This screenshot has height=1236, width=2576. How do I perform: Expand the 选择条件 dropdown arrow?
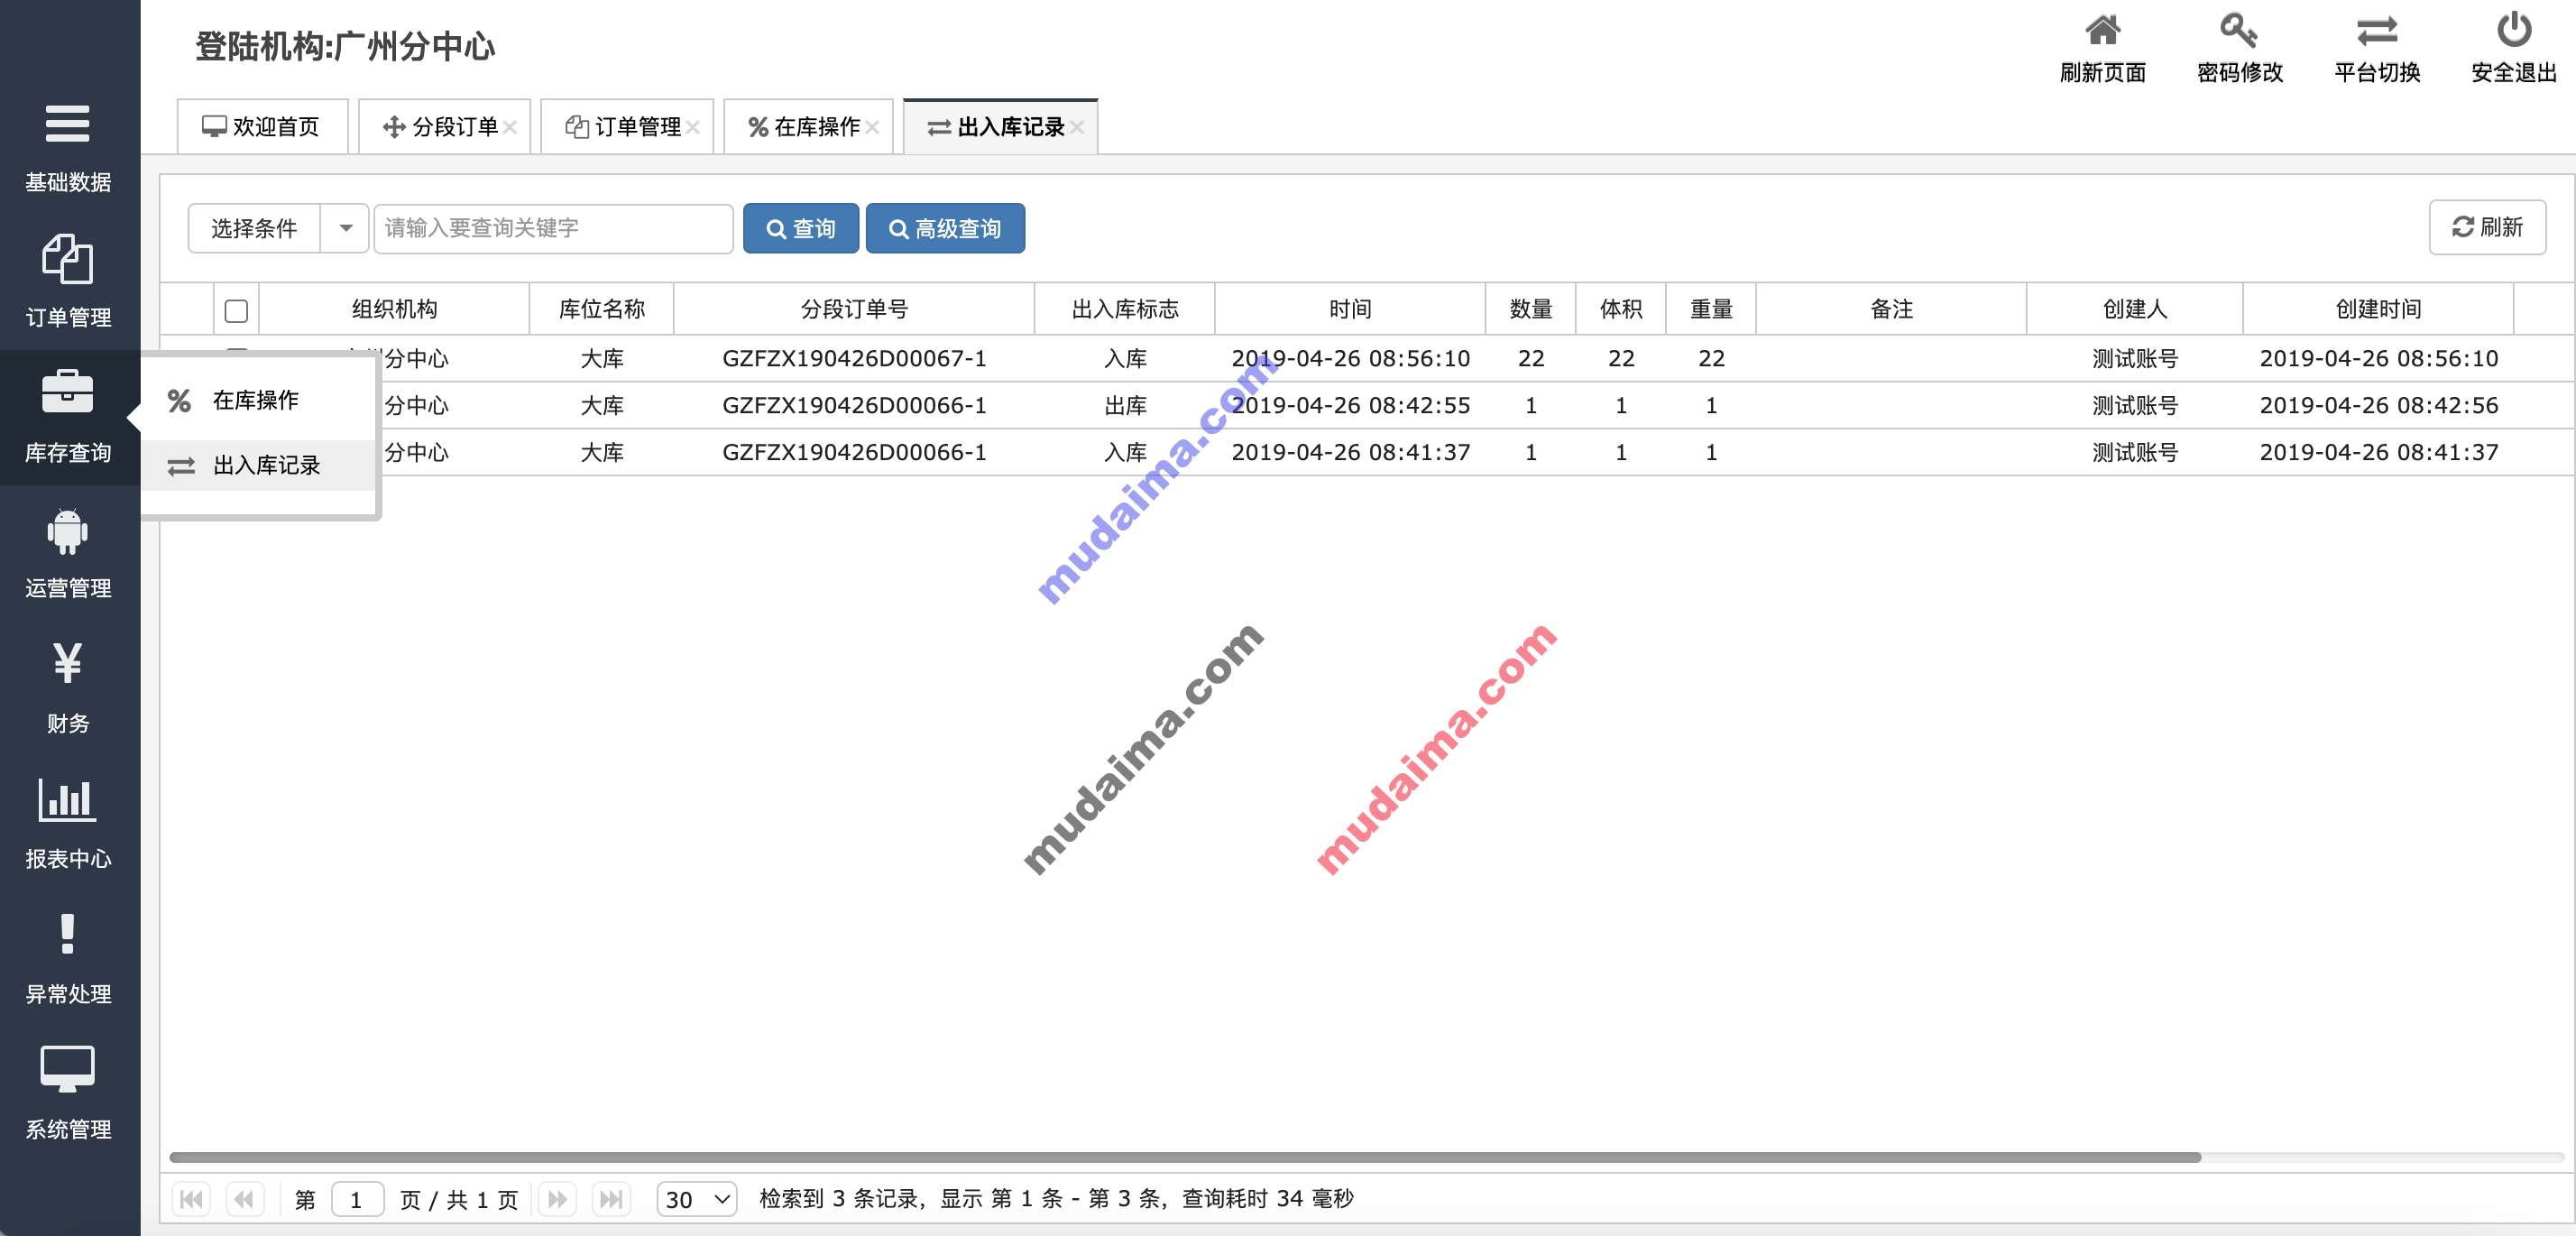tap(346, 228)
